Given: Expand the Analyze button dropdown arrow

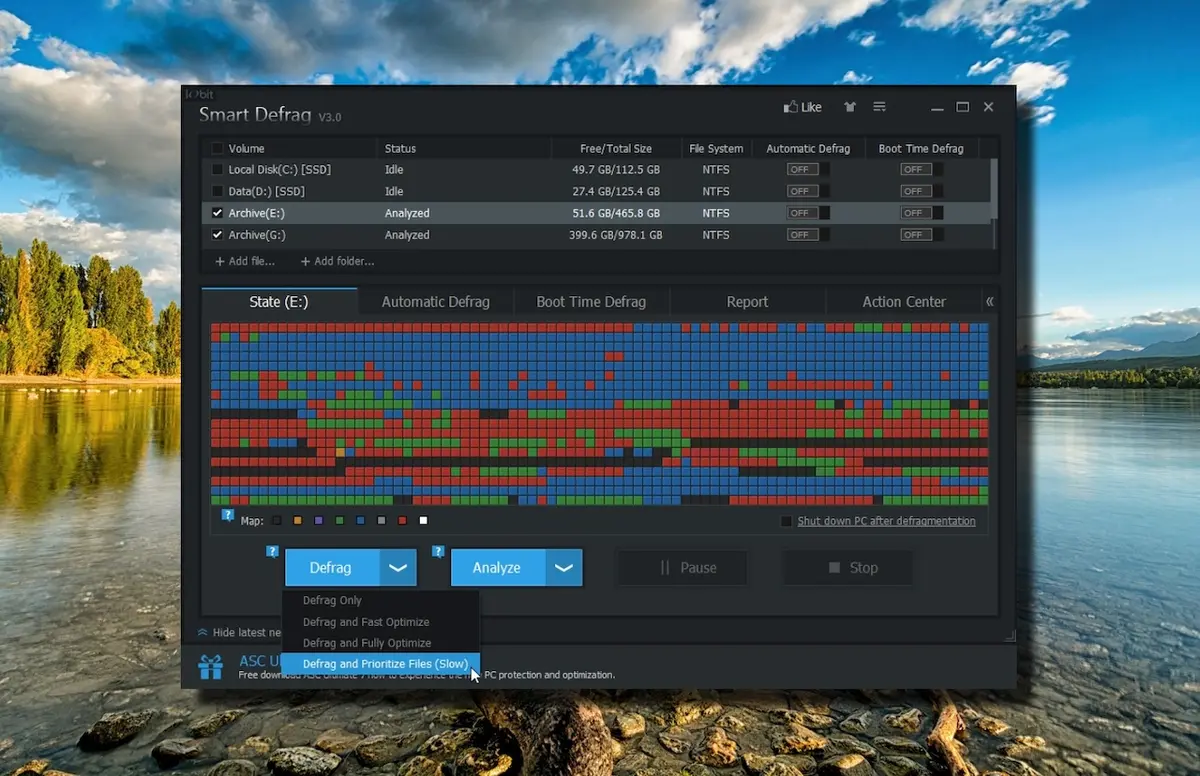Looking at the screenshot, I should click(x=564, y=567).
